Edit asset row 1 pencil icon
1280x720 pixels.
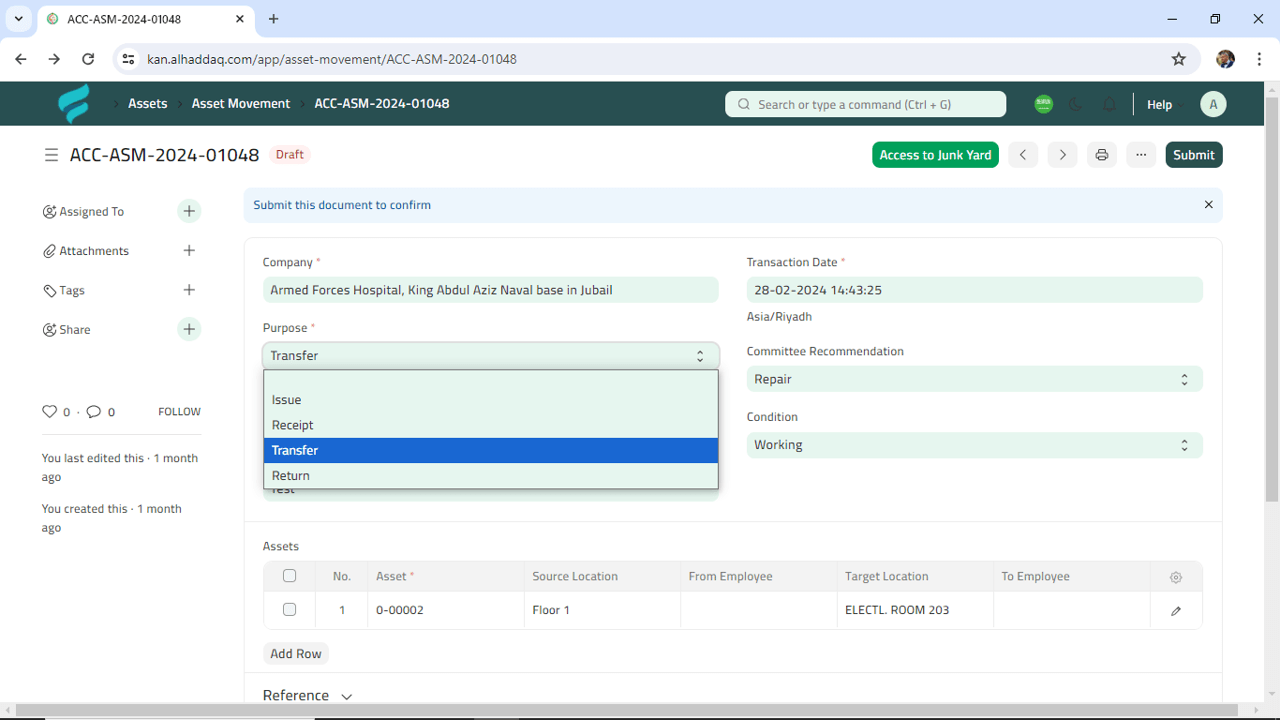(1176, 611)
